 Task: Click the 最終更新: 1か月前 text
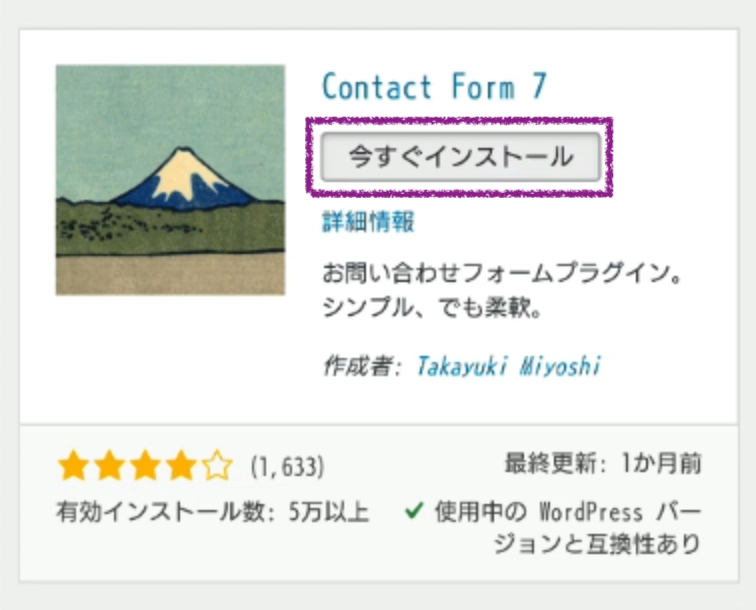point(603,464)
